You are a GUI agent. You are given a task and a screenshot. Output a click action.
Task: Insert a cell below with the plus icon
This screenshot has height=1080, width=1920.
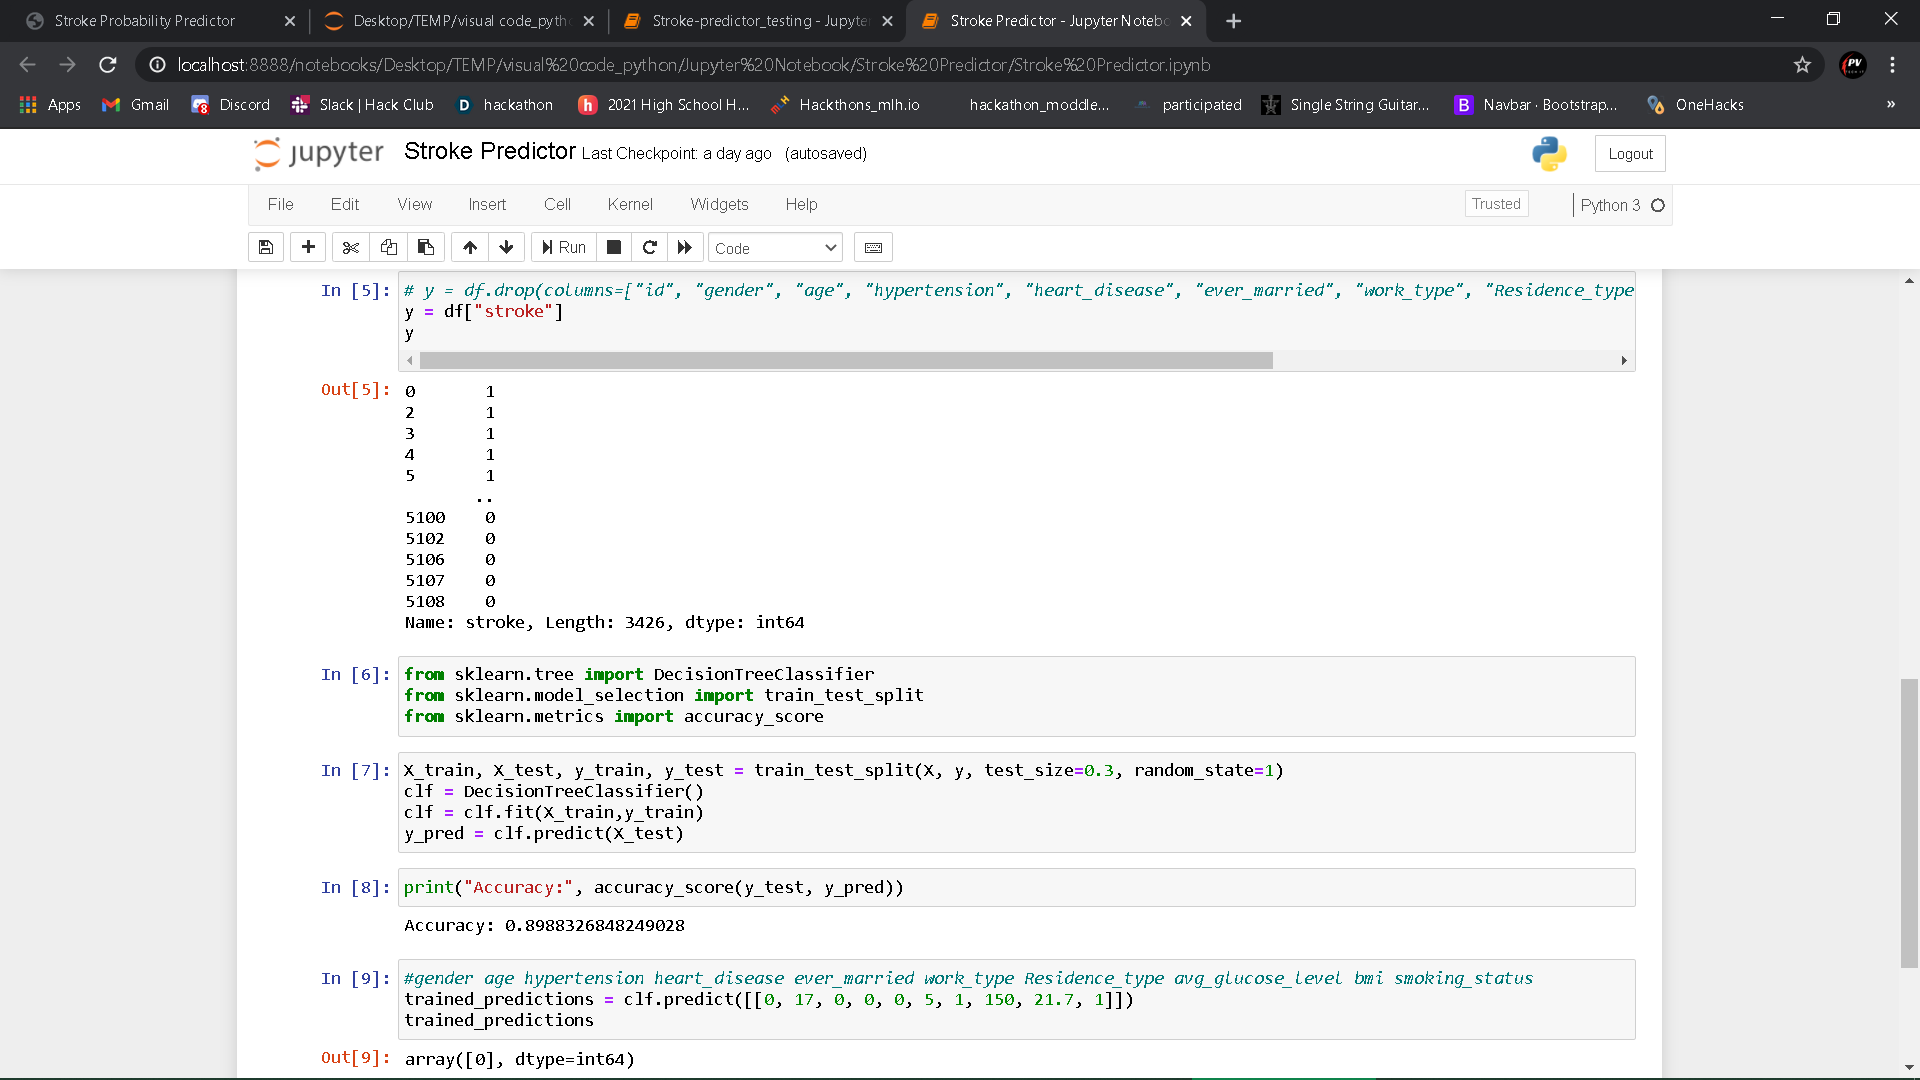tap(308, 247)
